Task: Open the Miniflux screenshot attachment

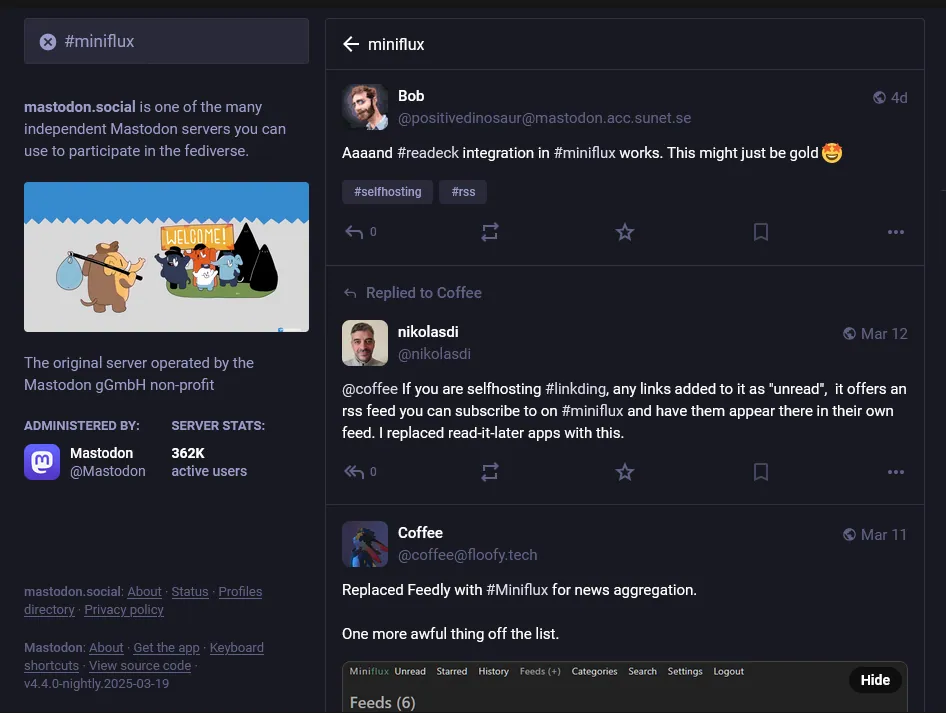Action: pyautogui.click(x=624, y=688)
